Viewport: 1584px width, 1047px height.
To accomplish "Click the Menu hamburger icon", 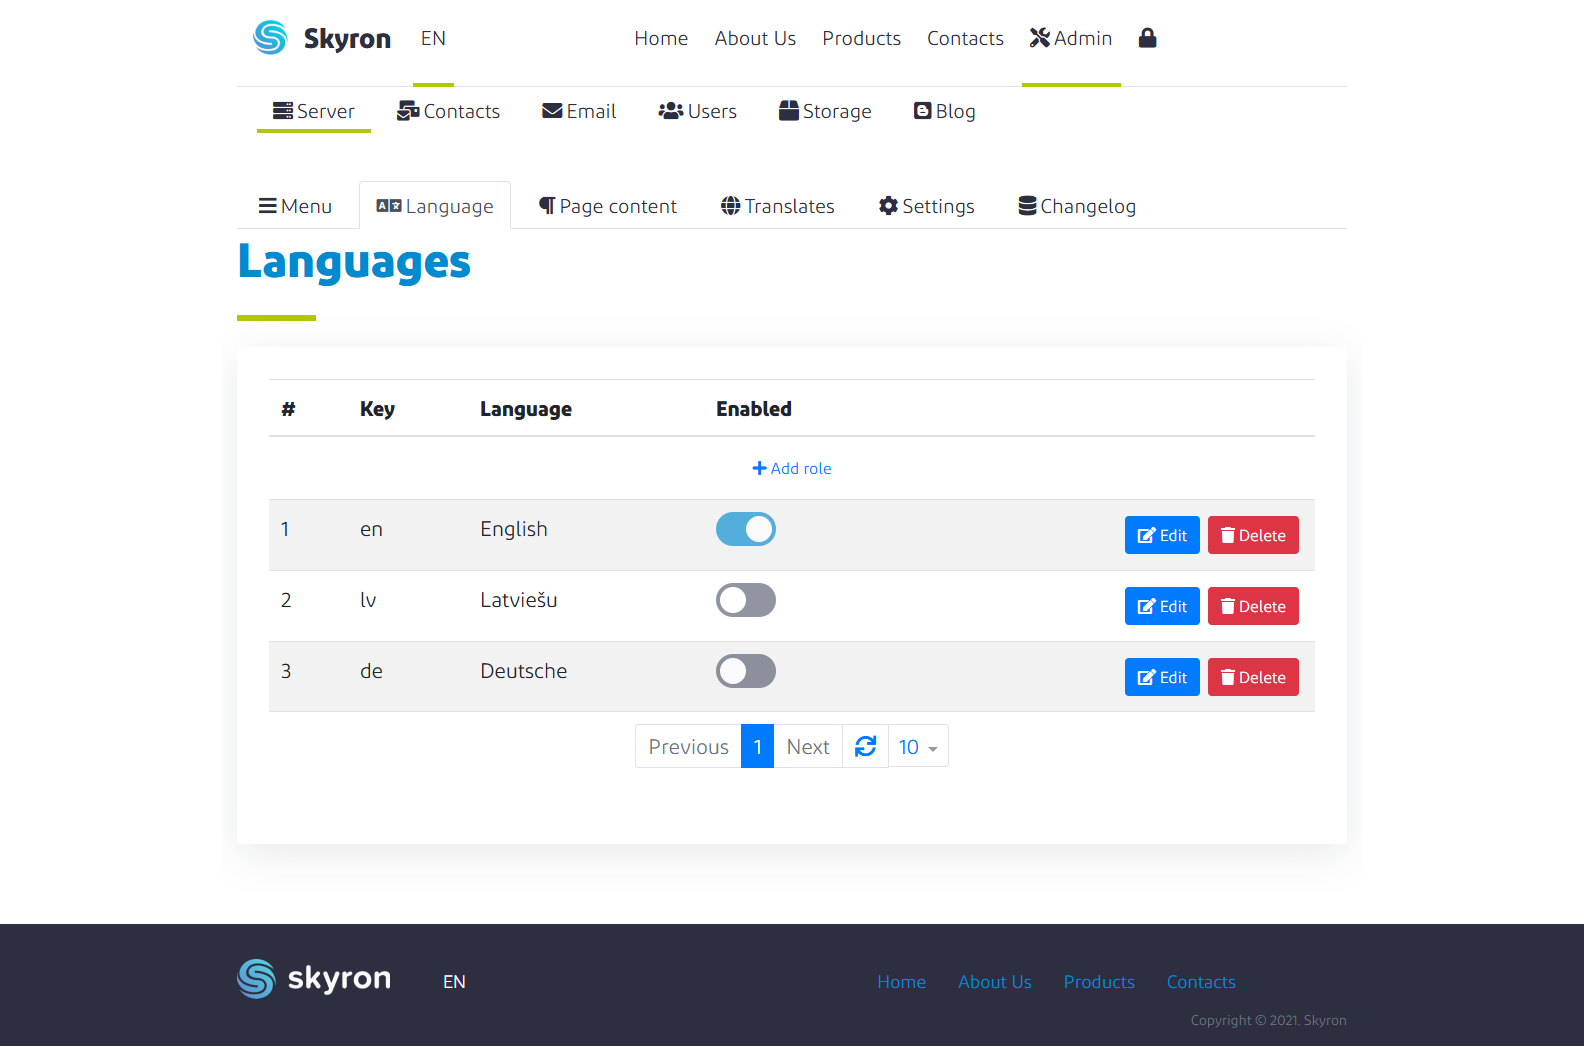I will pyautogui.click(x=267, y=206).
